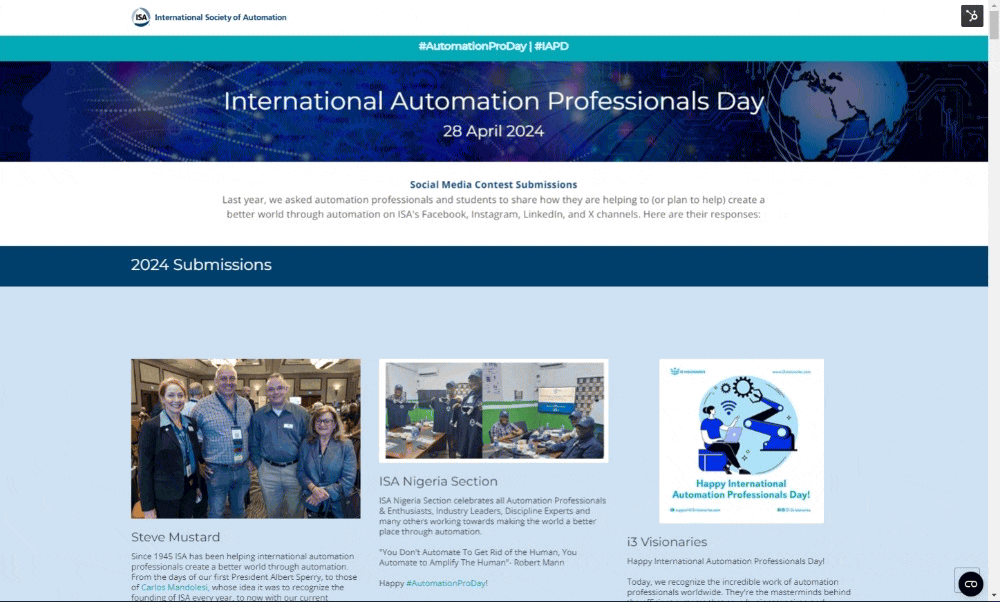
Task: Open the chat widget icon
Action: [970, 584]
